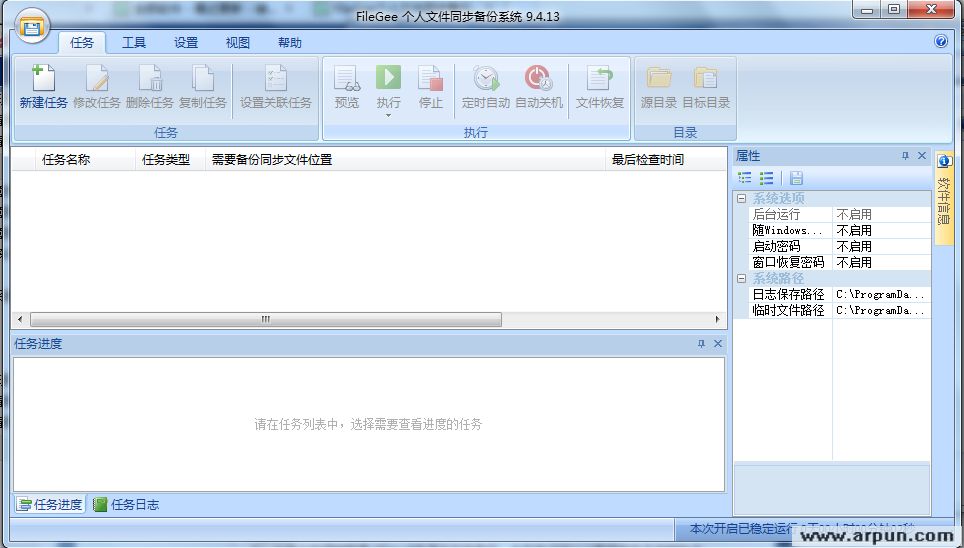Click the 文件恢复 file restore icon
Viewport: 964px width, 548px height.
click(599, 79)
